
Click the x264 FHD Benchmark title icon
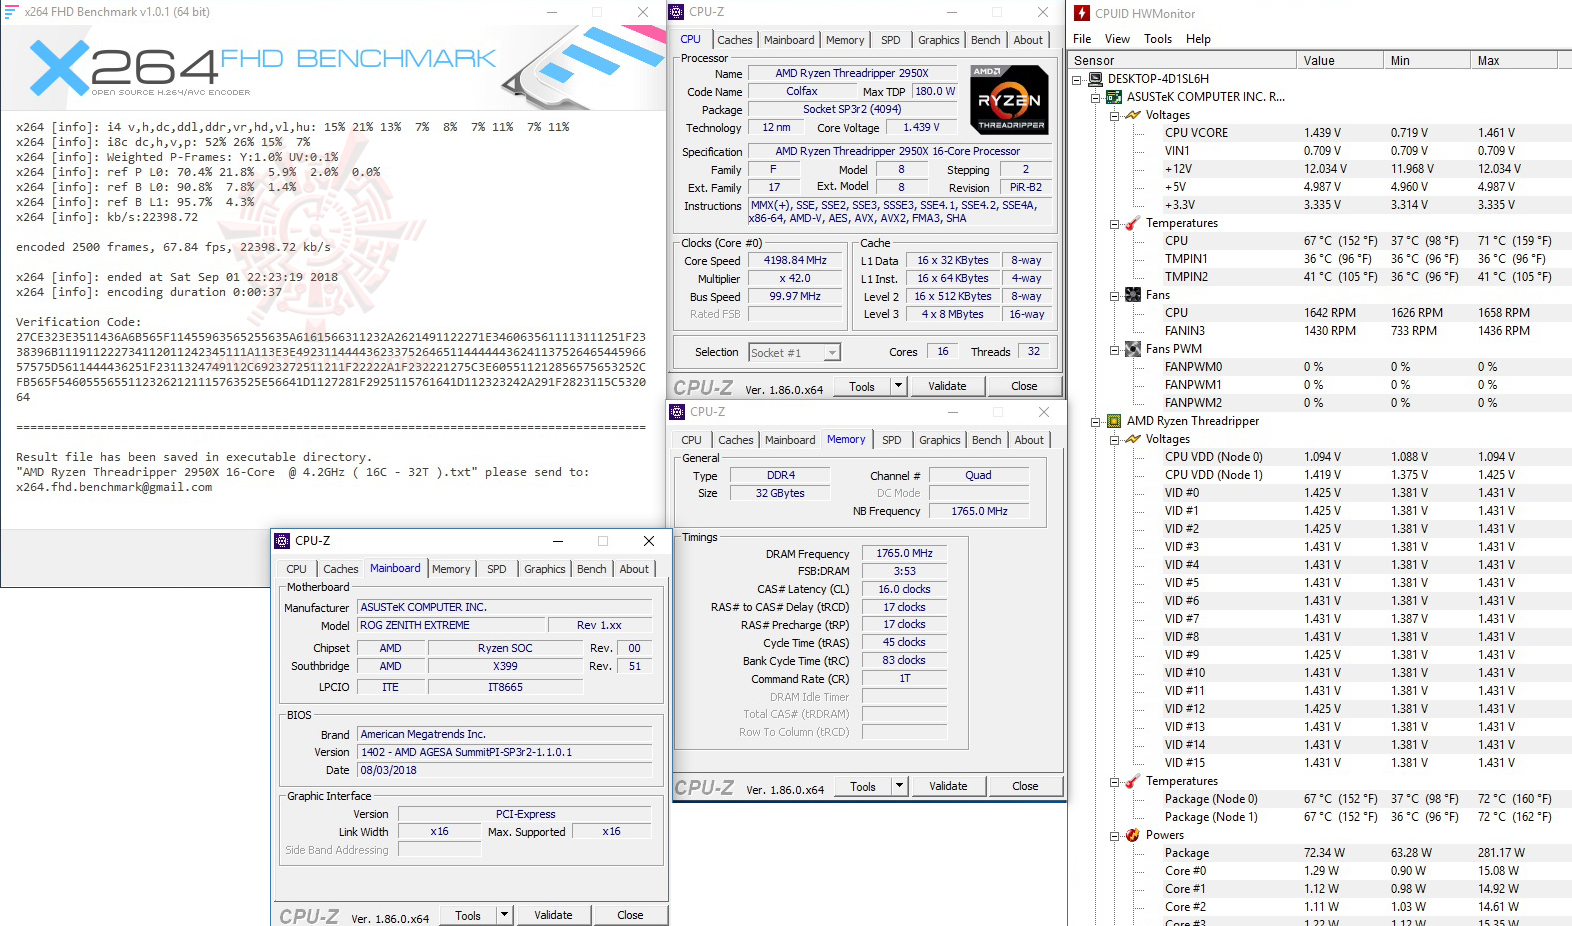(11, 12)
